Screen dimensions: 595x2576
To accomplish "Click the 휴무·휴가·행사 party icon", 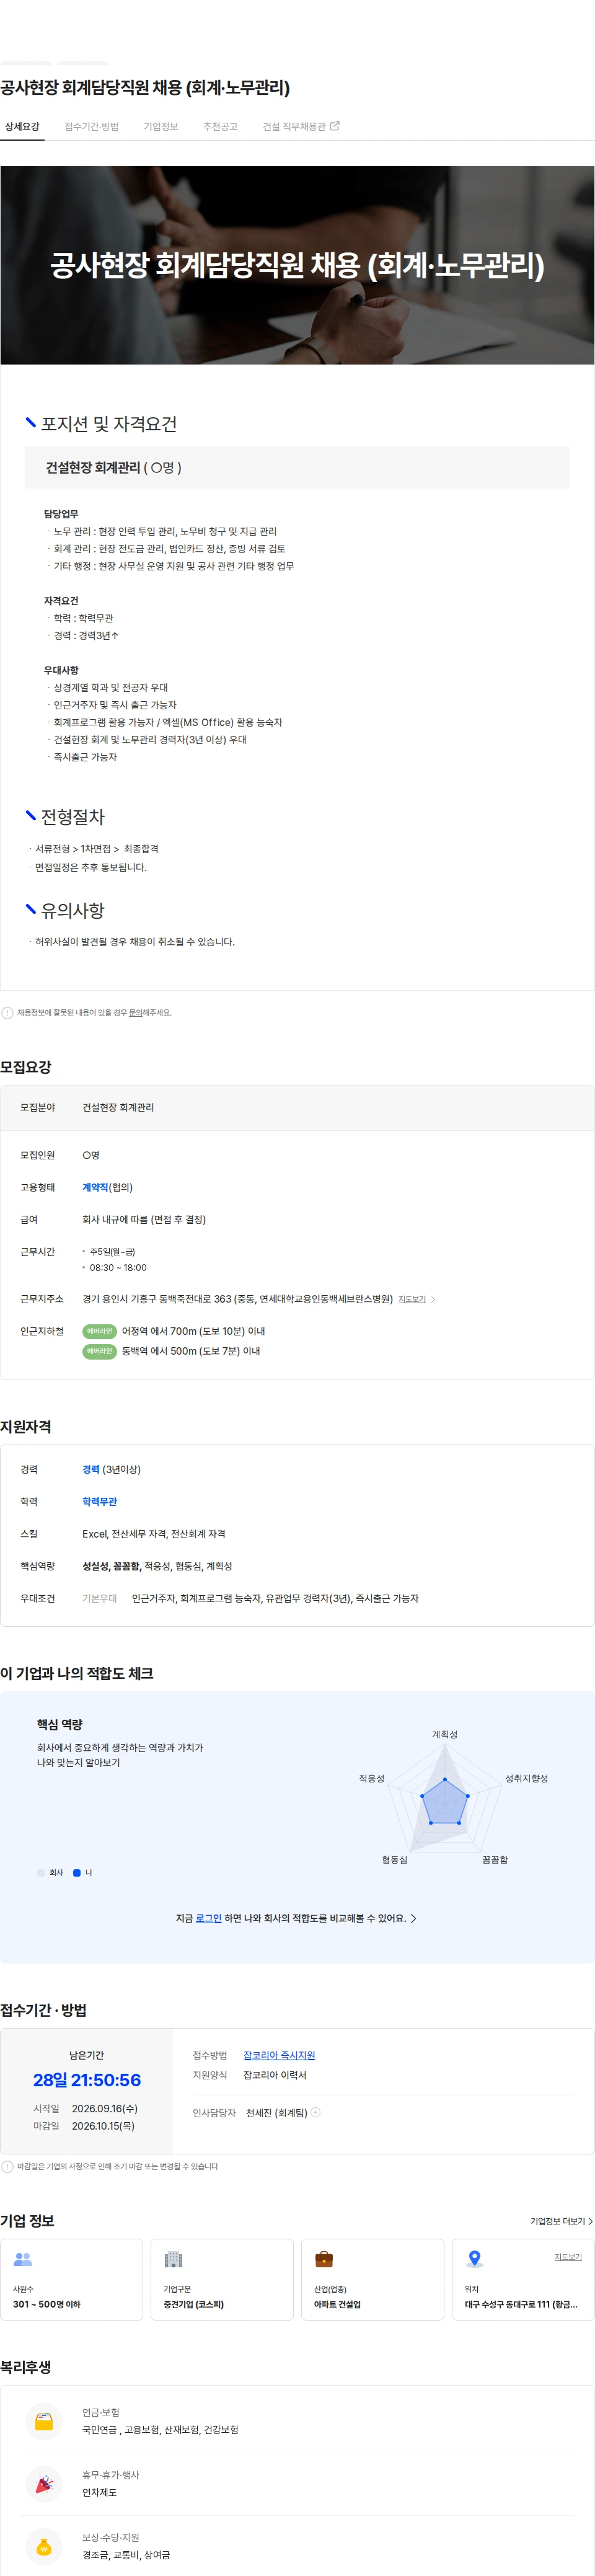I will click(x=44, y=2483).
